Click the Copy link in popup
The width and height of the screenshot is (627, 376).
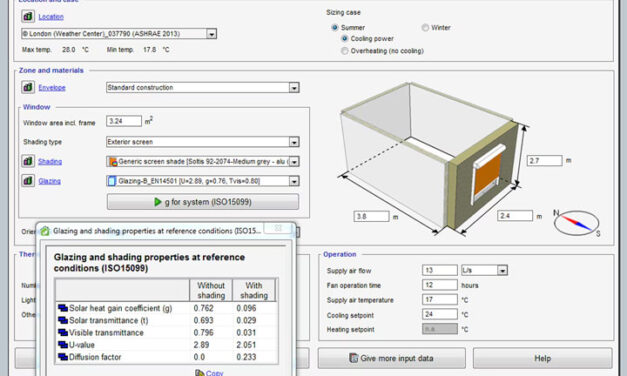pyautogui.click(x=214, y=373)
